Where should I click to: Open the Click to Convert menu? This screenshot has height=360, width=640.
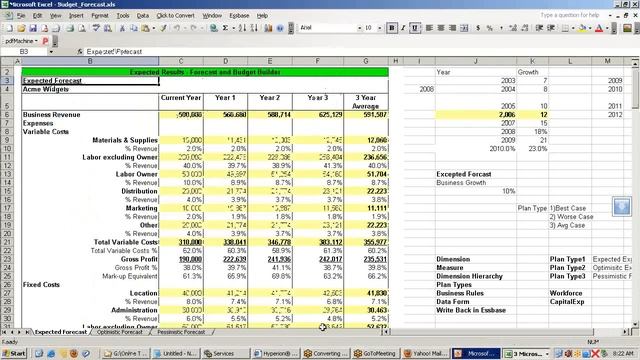[176, 16]
